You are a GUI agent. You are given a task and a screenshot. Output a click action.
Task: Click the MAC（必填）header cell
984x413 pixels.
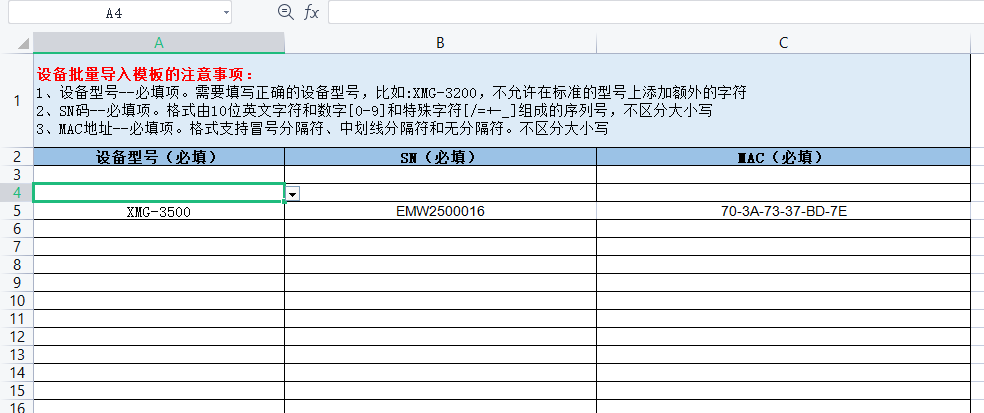(783, 157)
